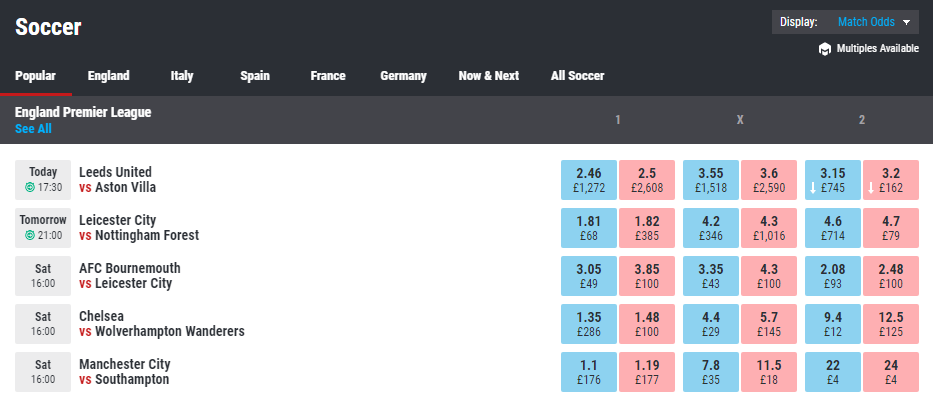Click the Multiples Available cube icon
933x398 pixels.
click(x=824, y=49)
